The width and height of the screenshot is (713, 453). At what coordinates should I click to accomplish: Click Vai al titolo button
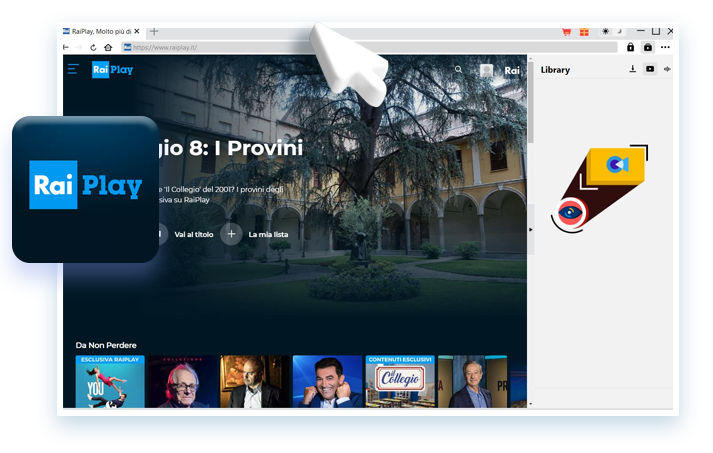pos(194,234)
